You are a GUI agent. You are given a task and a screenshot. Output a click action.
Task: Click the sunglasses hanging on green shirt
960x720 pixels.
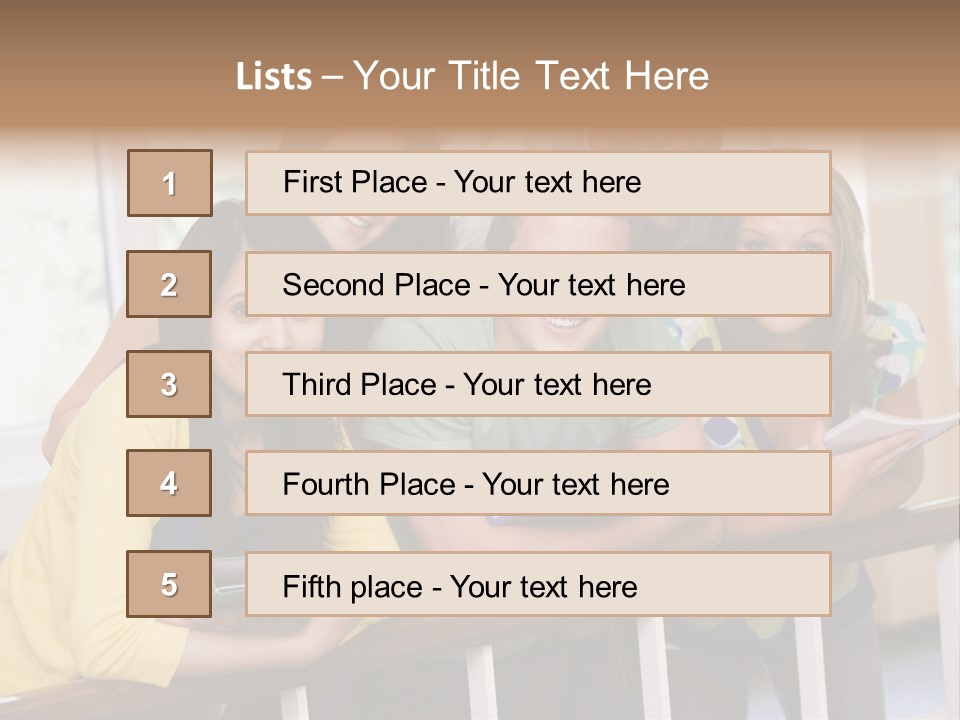pos(722,430)
